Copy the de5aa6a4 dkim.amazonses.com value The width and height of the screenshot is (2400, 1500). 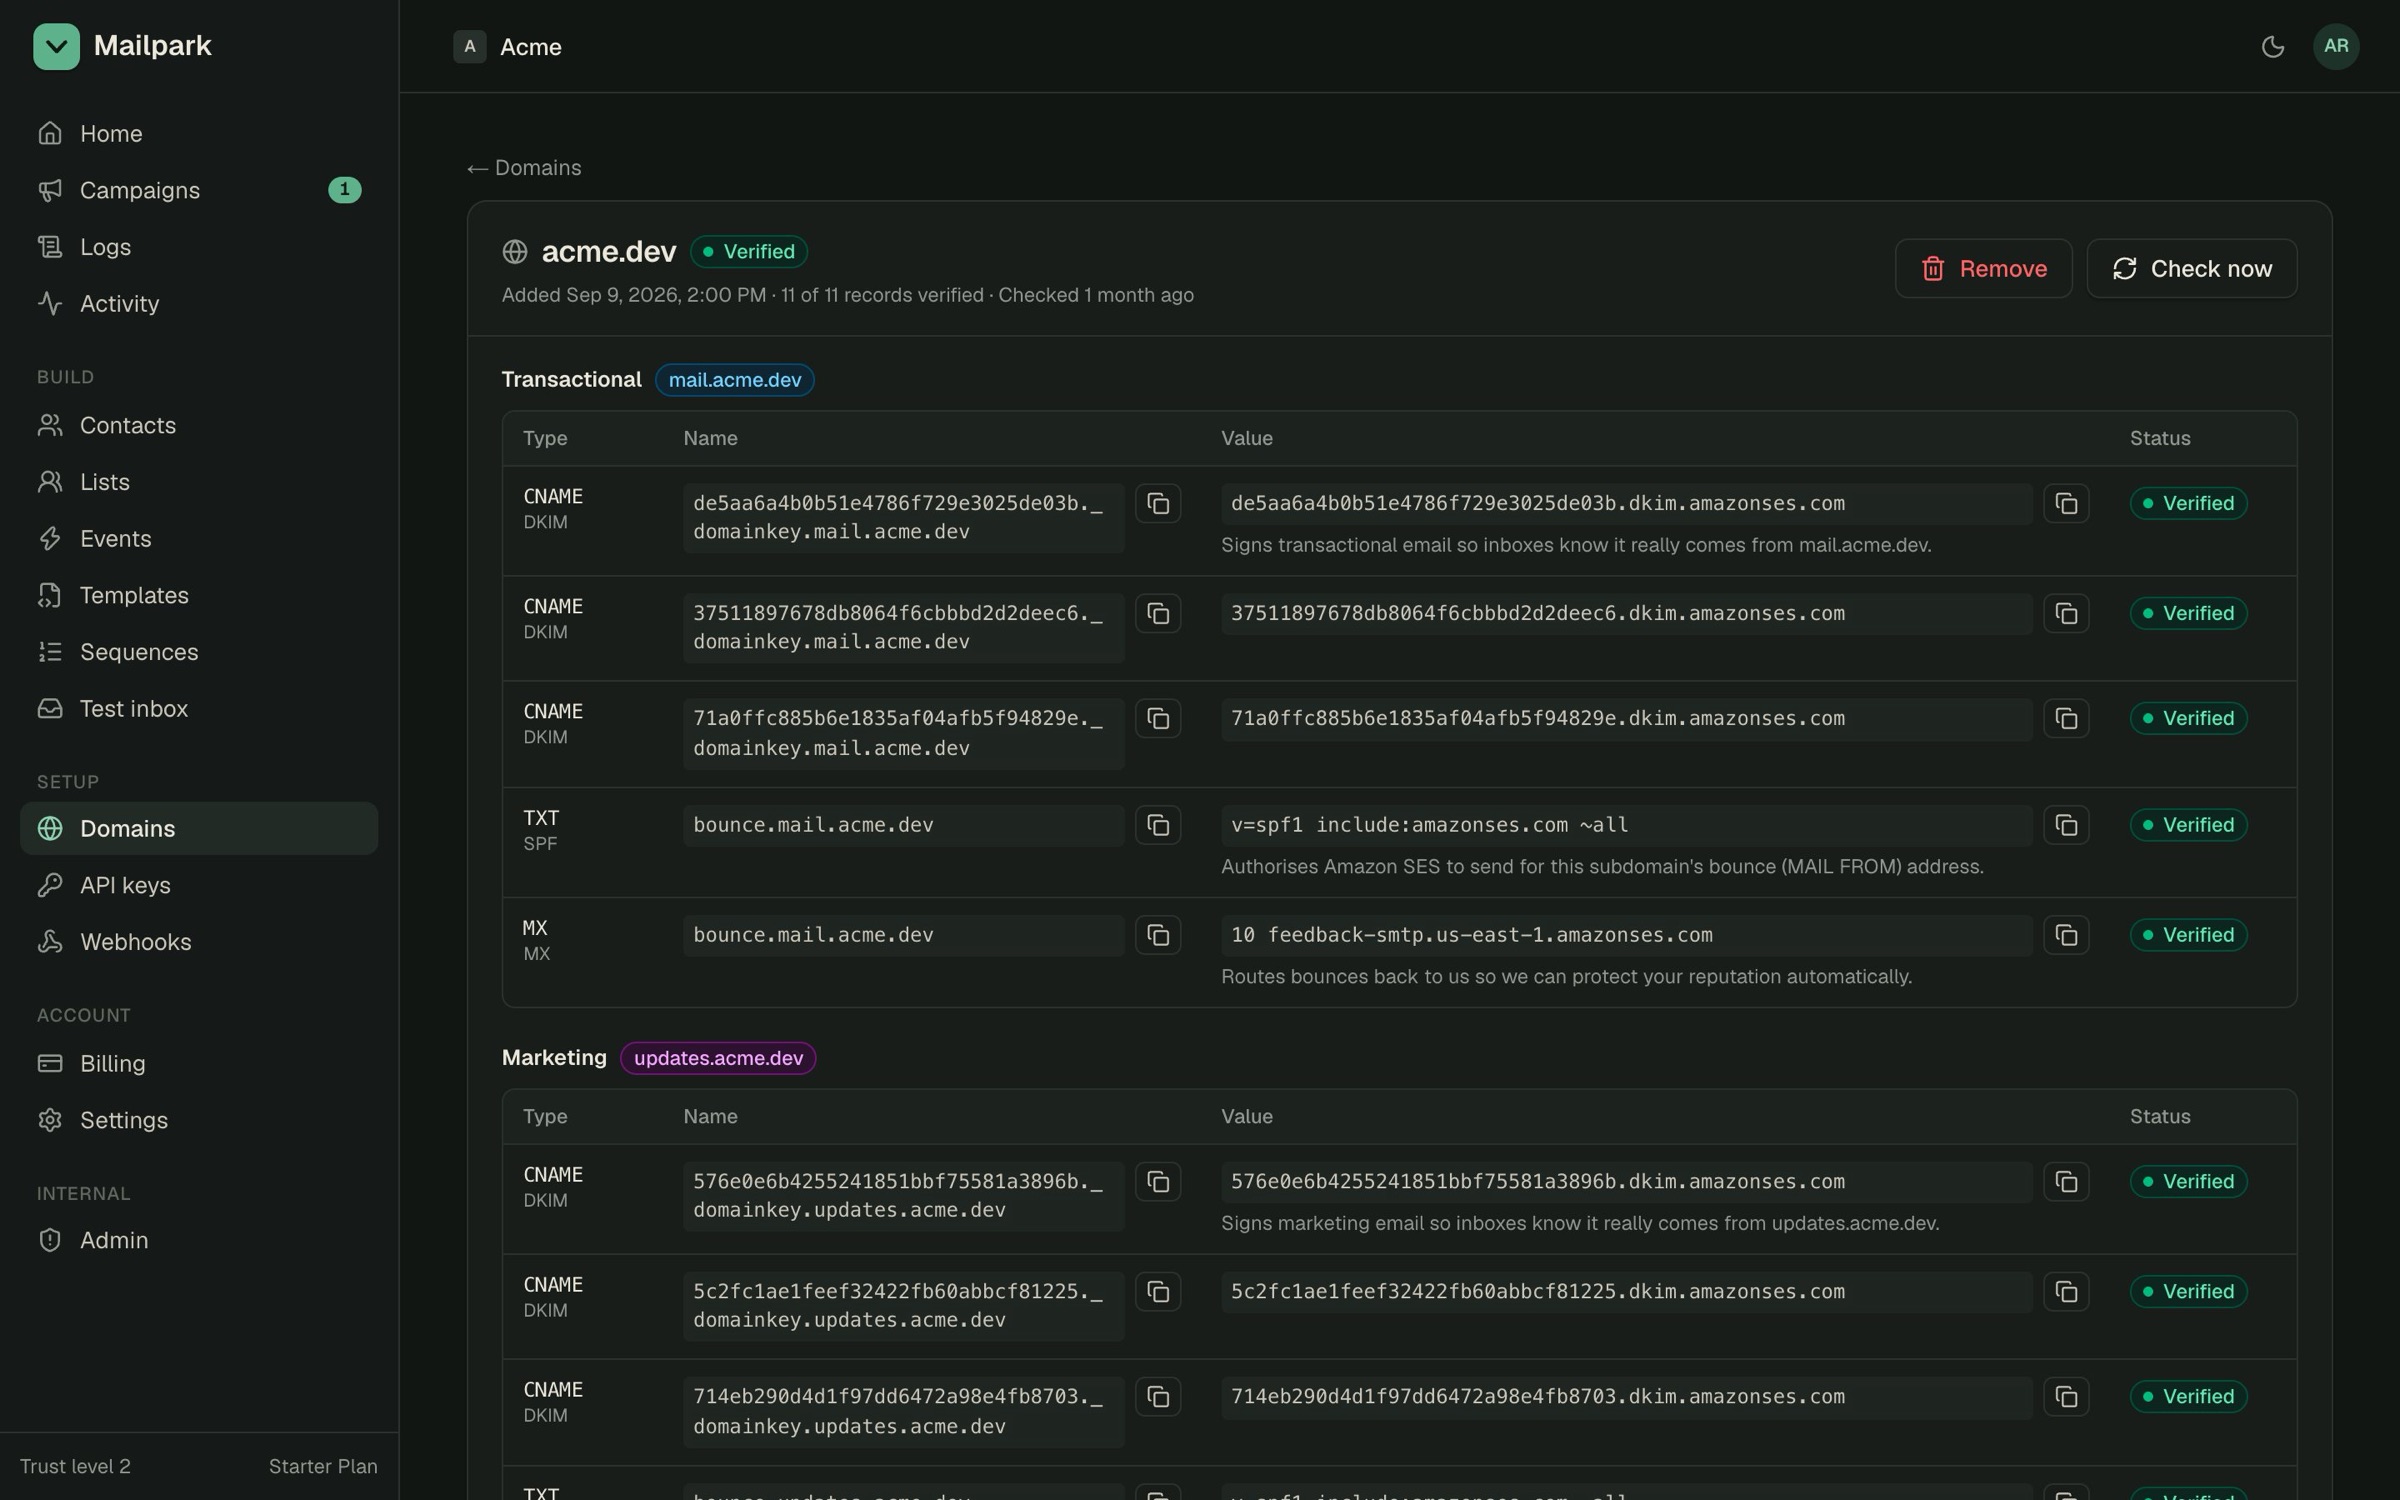point(2066,504)
